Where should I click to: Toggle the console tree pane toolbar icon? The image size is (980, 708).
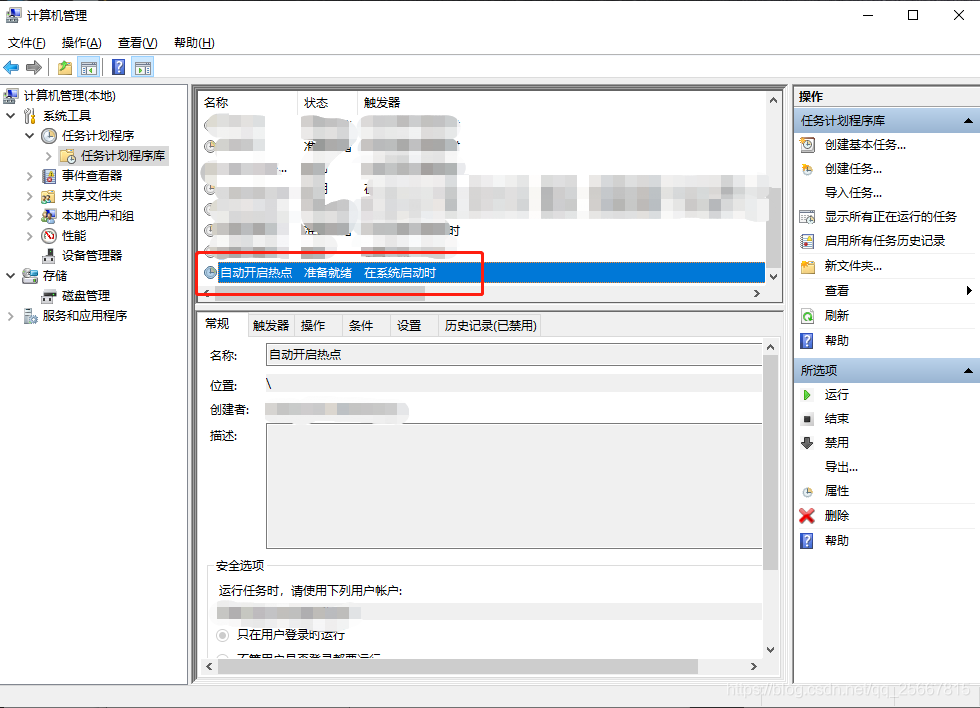click(x=89, y=67)
